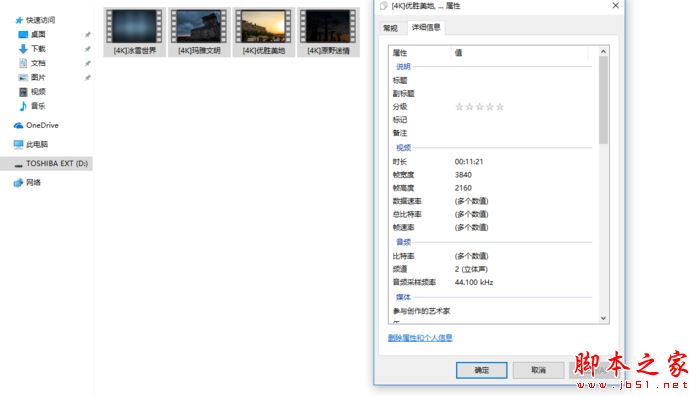700x396 pixels.
Task: Set 分级 rating to five stars
Action: (x=500, y=107)
